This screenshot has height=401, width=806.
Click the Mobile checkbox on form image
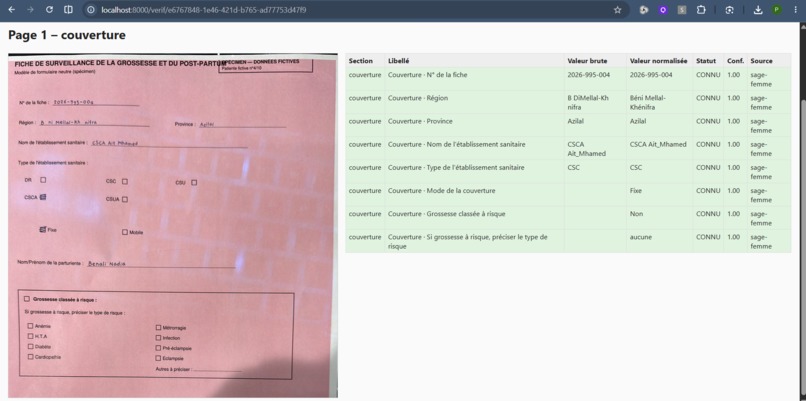coord(124,232)
